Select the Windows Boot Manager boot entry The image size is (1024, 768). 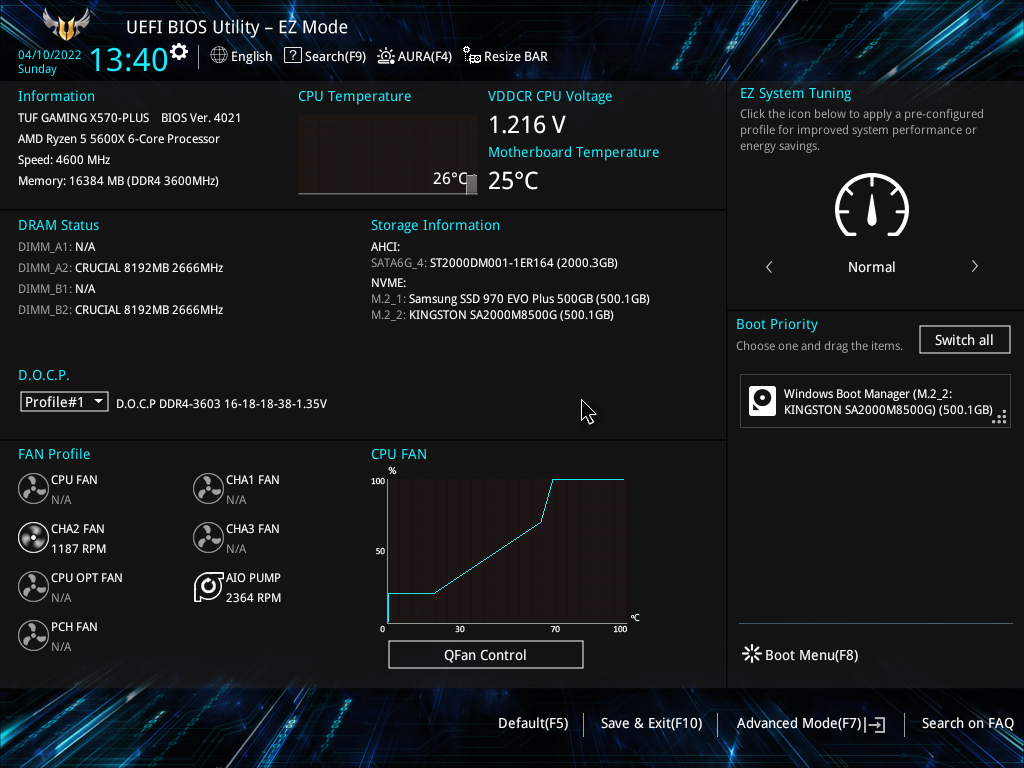point(874,402)
